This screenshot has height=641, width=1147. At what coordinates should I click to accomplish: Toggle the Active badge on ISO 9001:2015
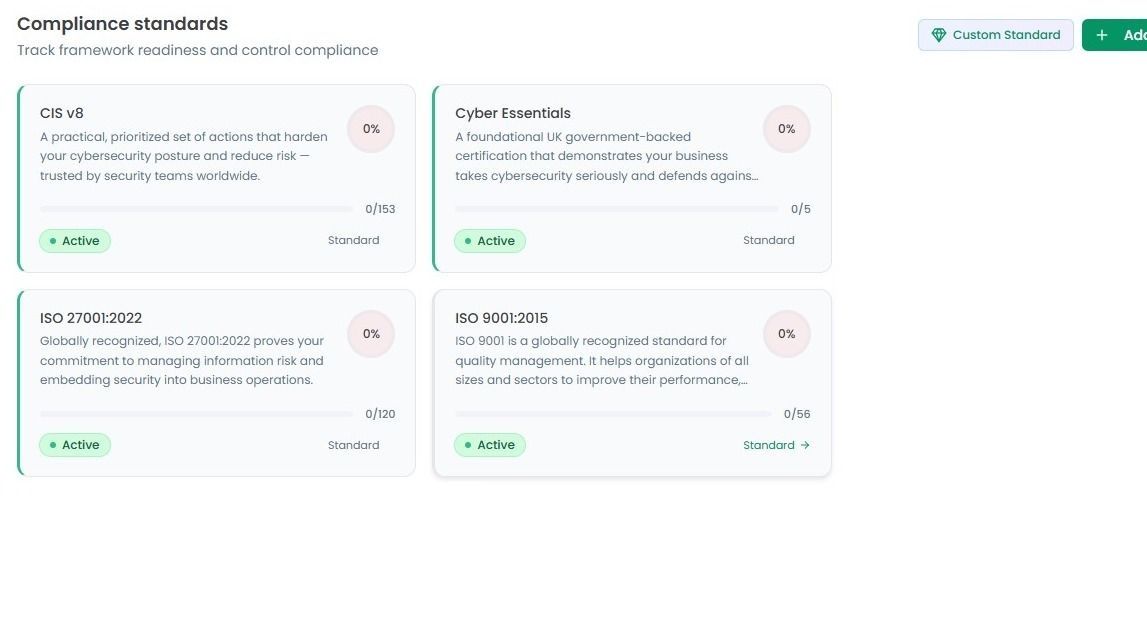click(489, 445)
